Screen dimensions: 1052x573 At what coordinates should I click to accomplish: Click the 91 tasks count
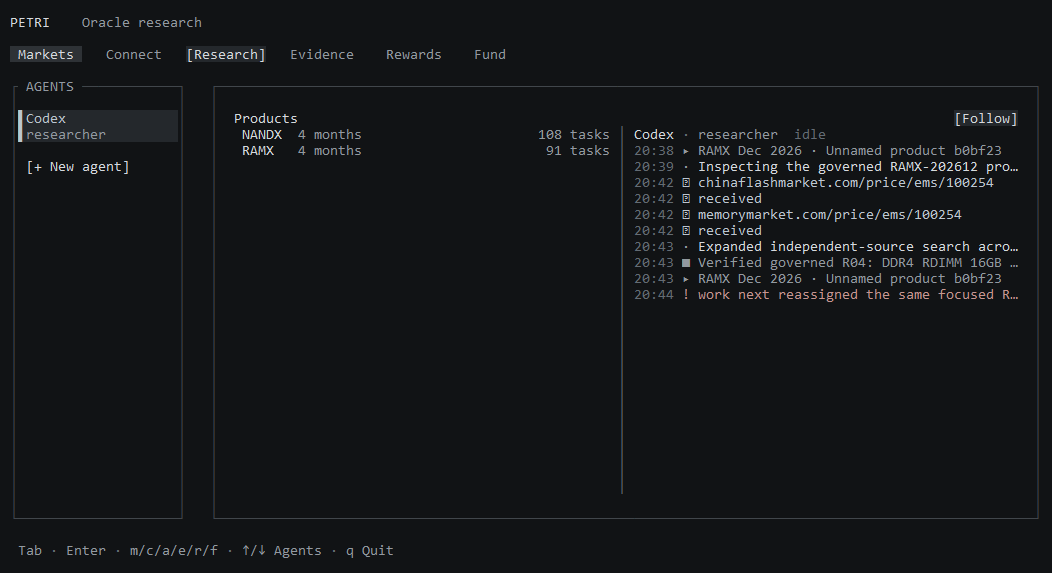pos(578,151)
